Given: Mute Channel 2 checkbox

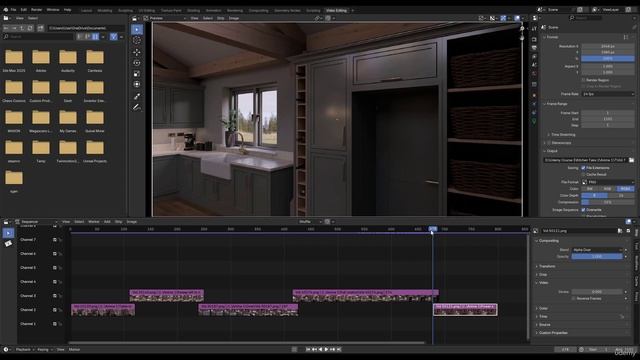Looking at the screenshot, I should click(x=55, y=310).
